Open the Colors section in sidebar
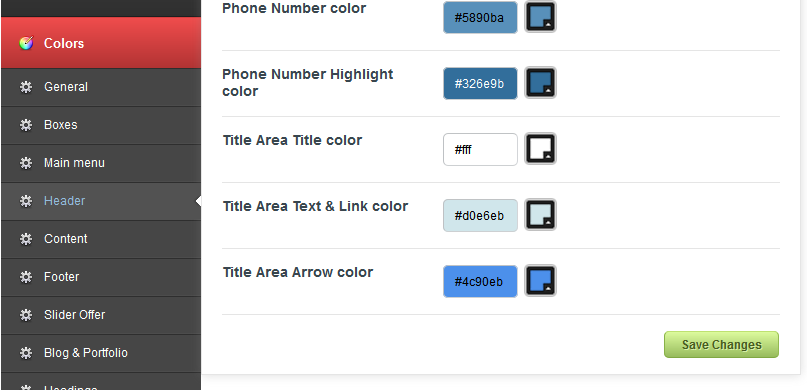The image size is (807, 390). [x=101, y=43]
